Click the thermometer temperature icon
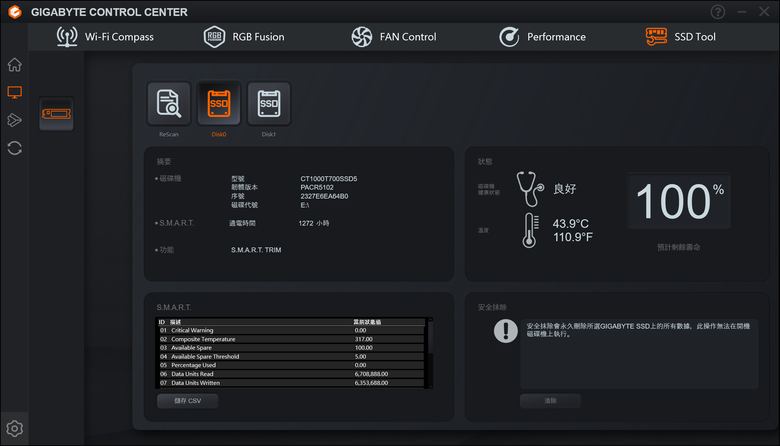This screenshot has height=446, width=780. point(530,230)
